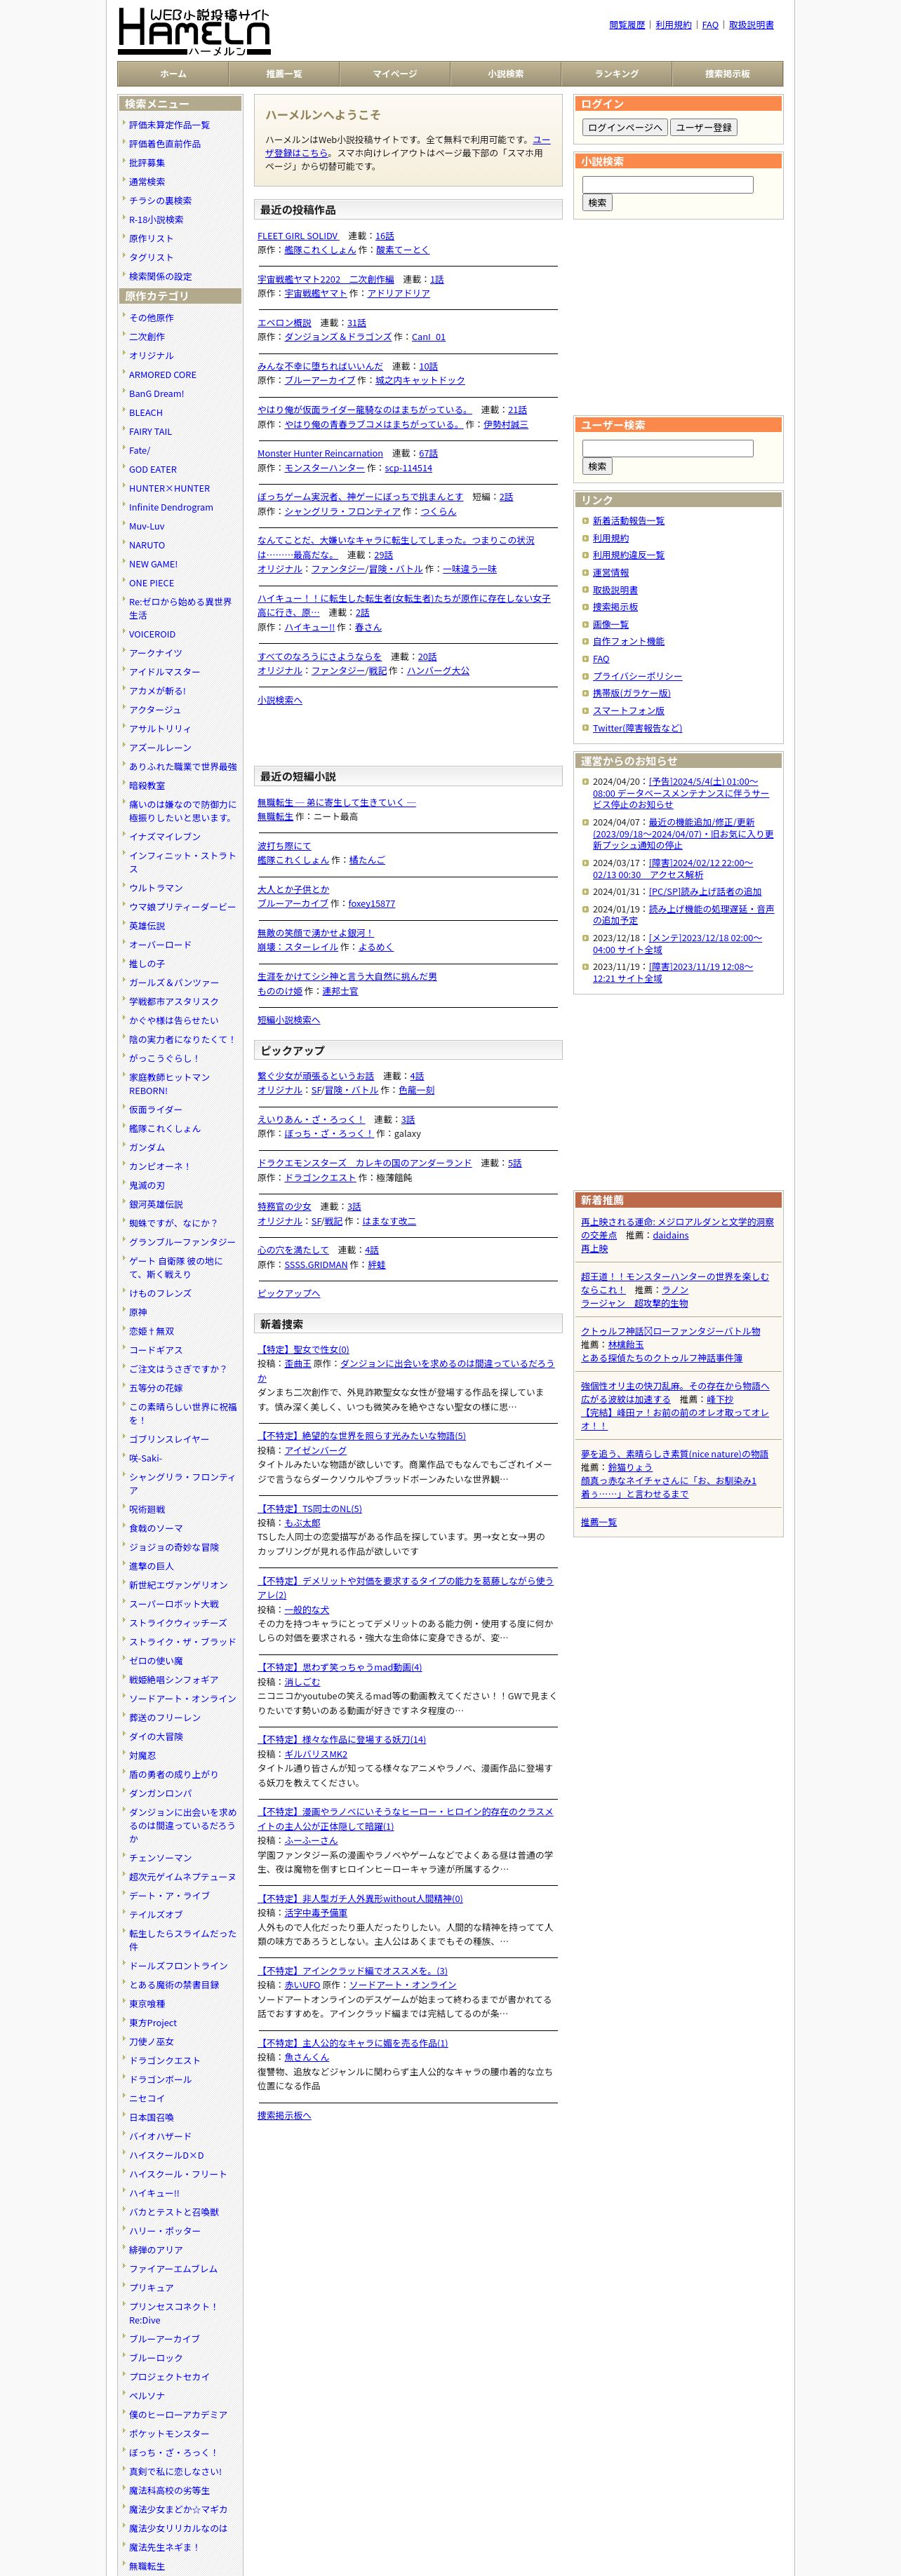The height and width of the screenshot is (2576, 901).
Task: Click the ログインページへ button
Action: click(x=624, y=127)
